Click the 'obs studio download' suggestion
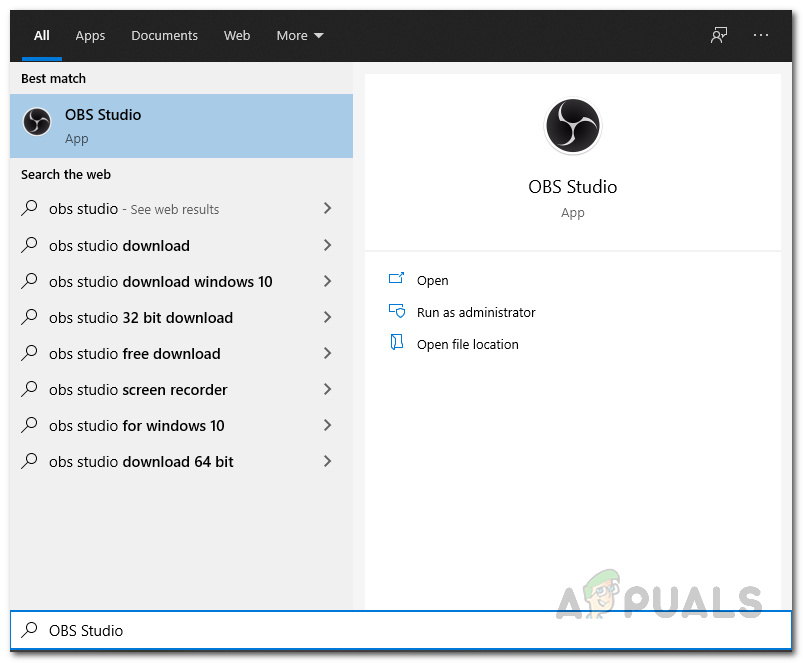Image resolution: width=803 pixels, height=663 pixels. point(119,246)
